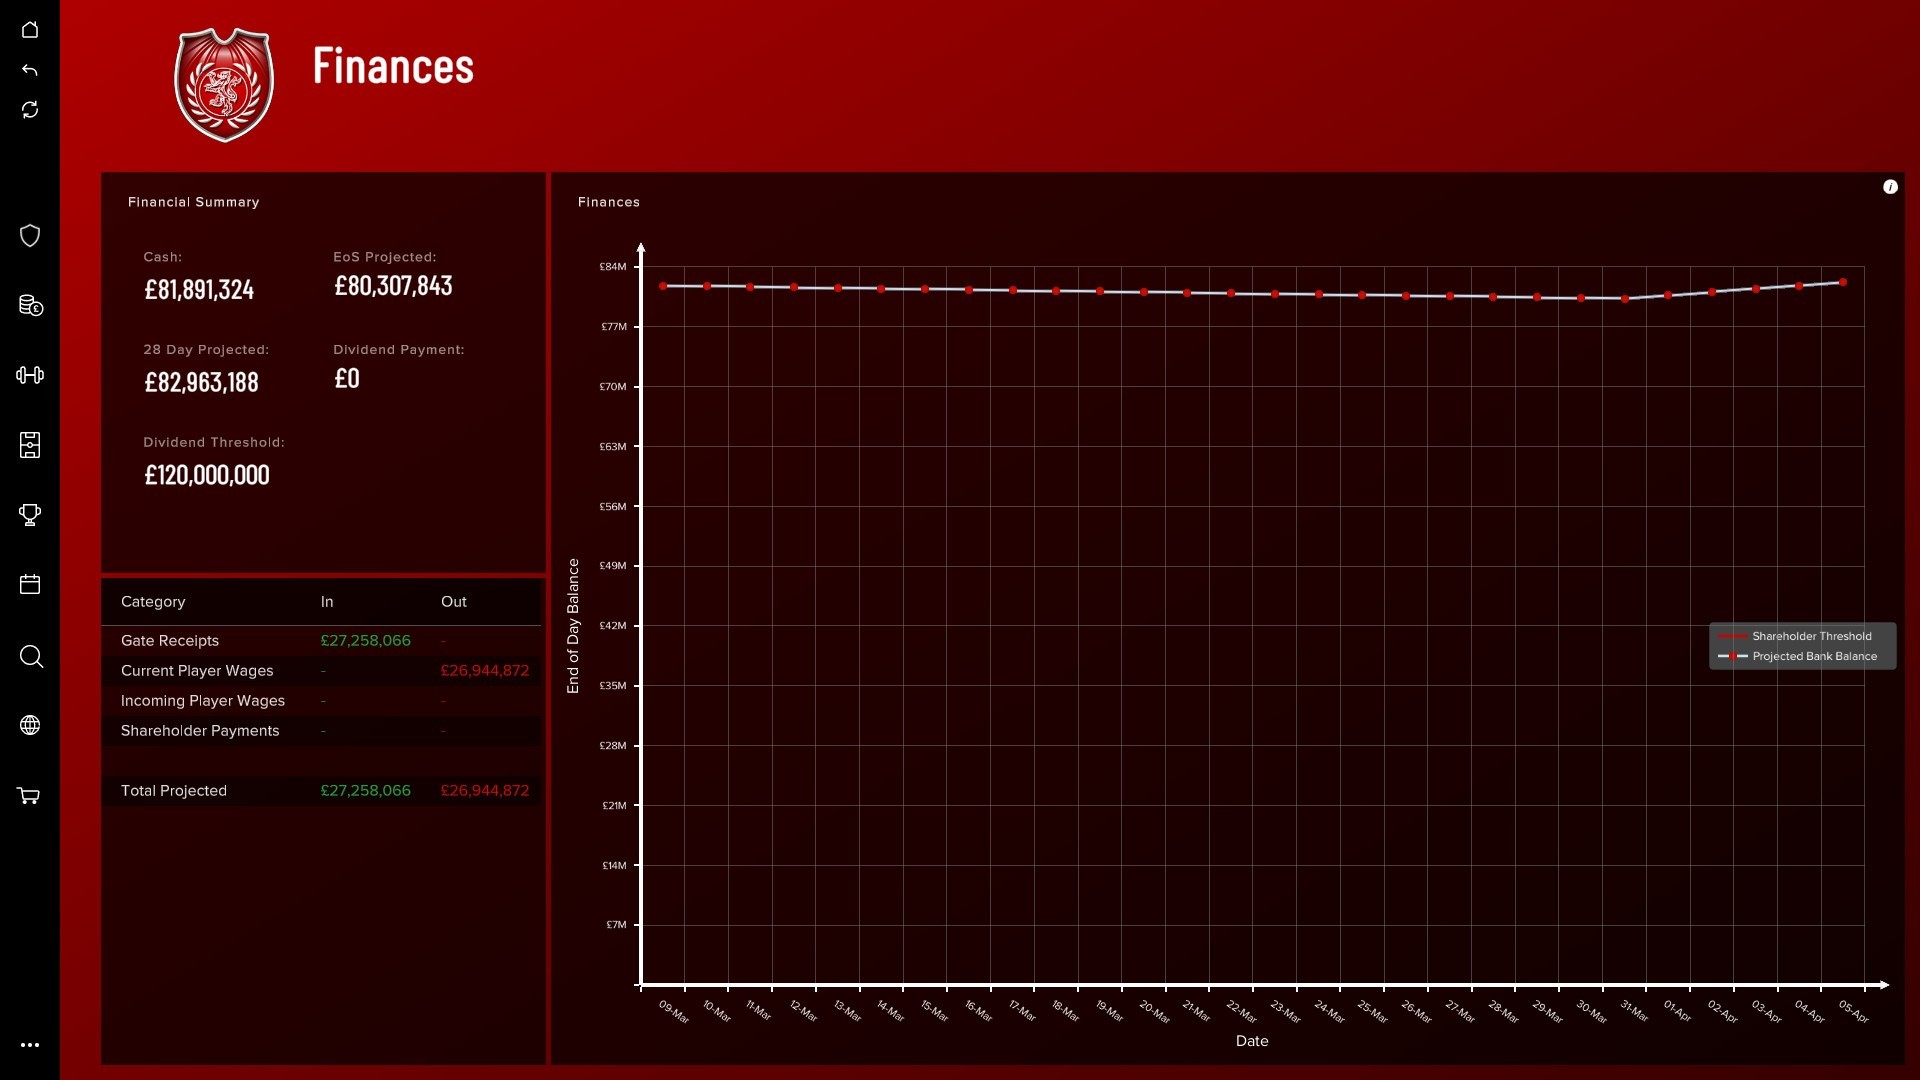The width and height of the screenshot is (1920, 1080).
Task: Open the finances coins icon
Action: [30, 306]
